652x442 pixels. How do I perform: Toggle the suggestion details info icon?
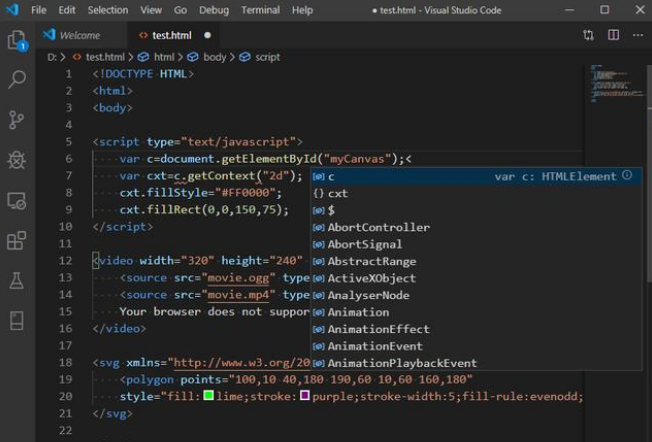point(627,176)
